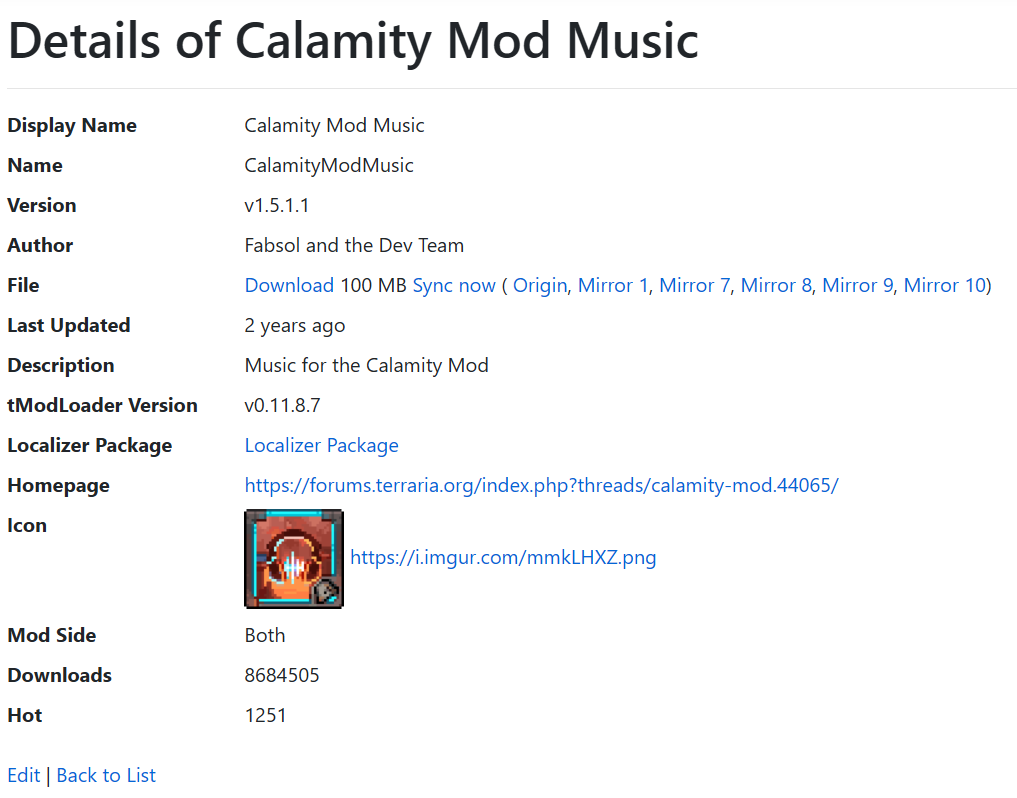Image resolution: width=1017 pixels, height=798 pixels.
Task: Click the downloads count 8684505
Action: 282,676
